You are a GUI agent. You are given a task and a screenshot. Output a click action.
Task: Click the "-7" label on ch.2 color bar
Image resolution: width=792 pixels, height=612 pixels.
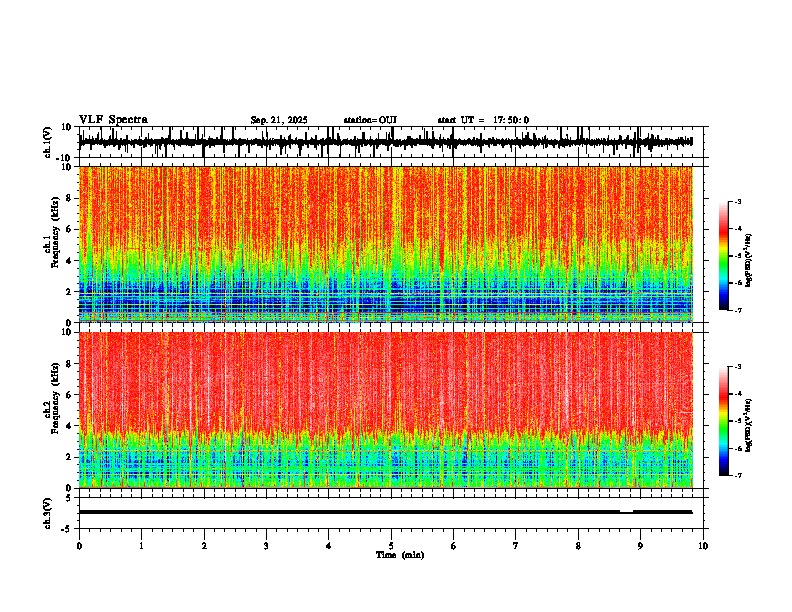(738, 475)
